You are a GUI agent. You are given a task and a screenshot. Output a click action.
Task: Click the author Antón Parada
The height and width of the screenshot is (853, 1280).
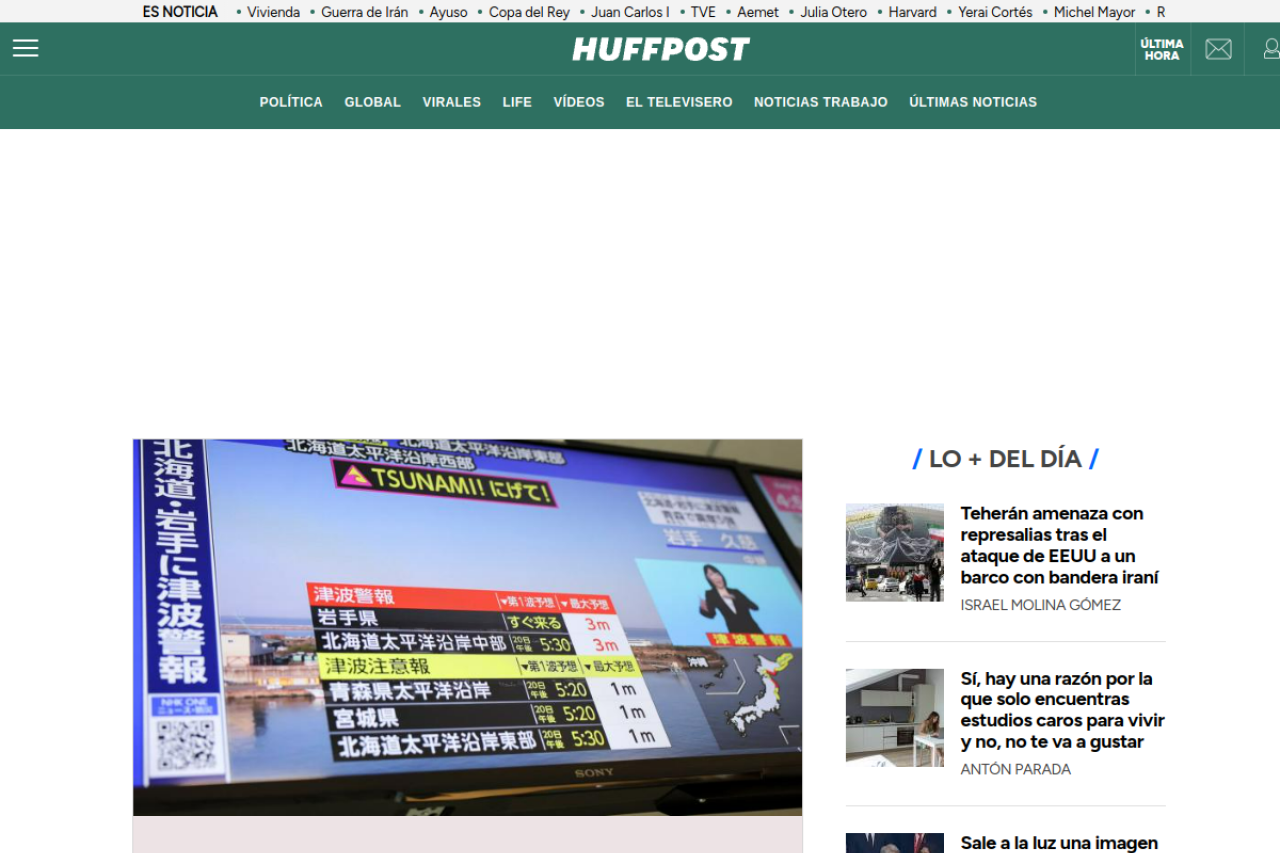click(1015, 769)
